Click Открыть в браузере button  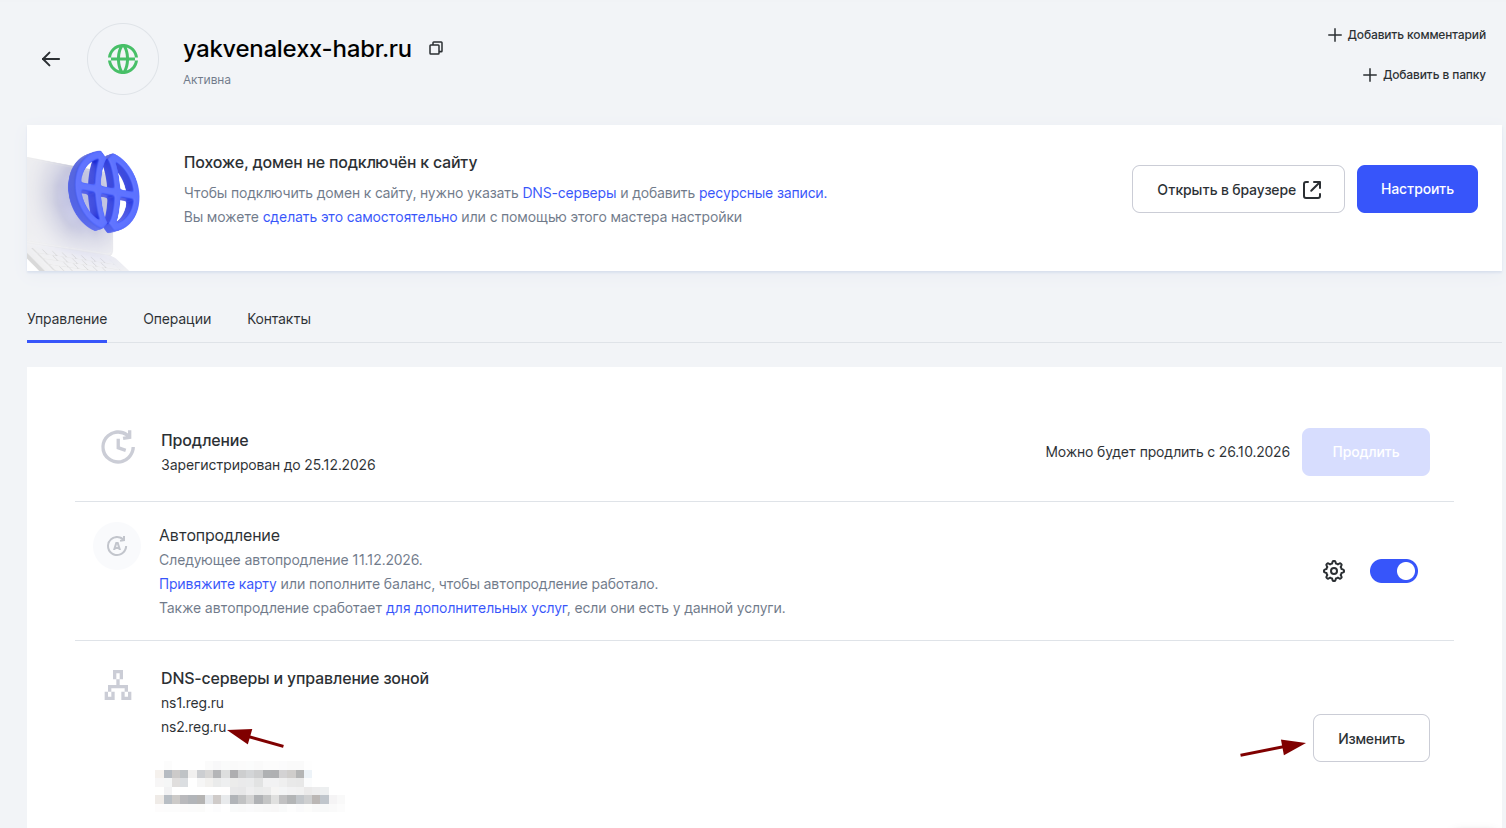click(1237, 189)
